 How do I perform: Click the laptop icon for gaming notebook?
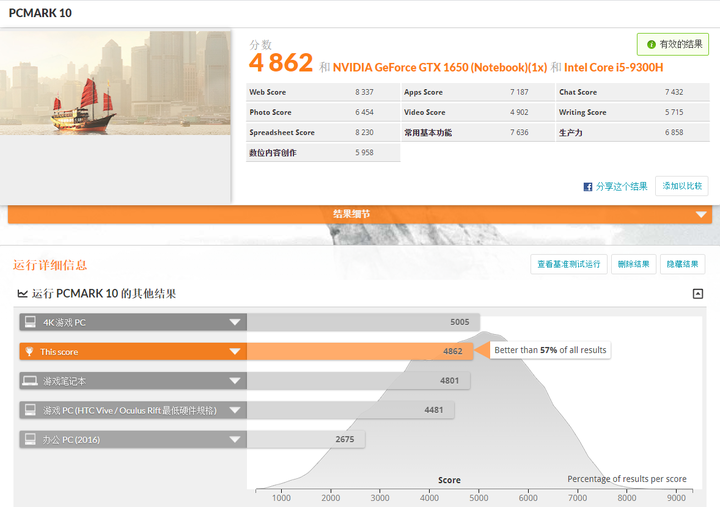coord(30,381)
